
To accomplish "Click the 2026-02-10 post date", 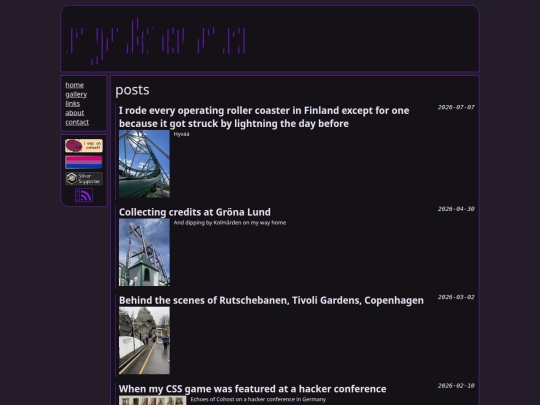I will click(x=456, y=386).
